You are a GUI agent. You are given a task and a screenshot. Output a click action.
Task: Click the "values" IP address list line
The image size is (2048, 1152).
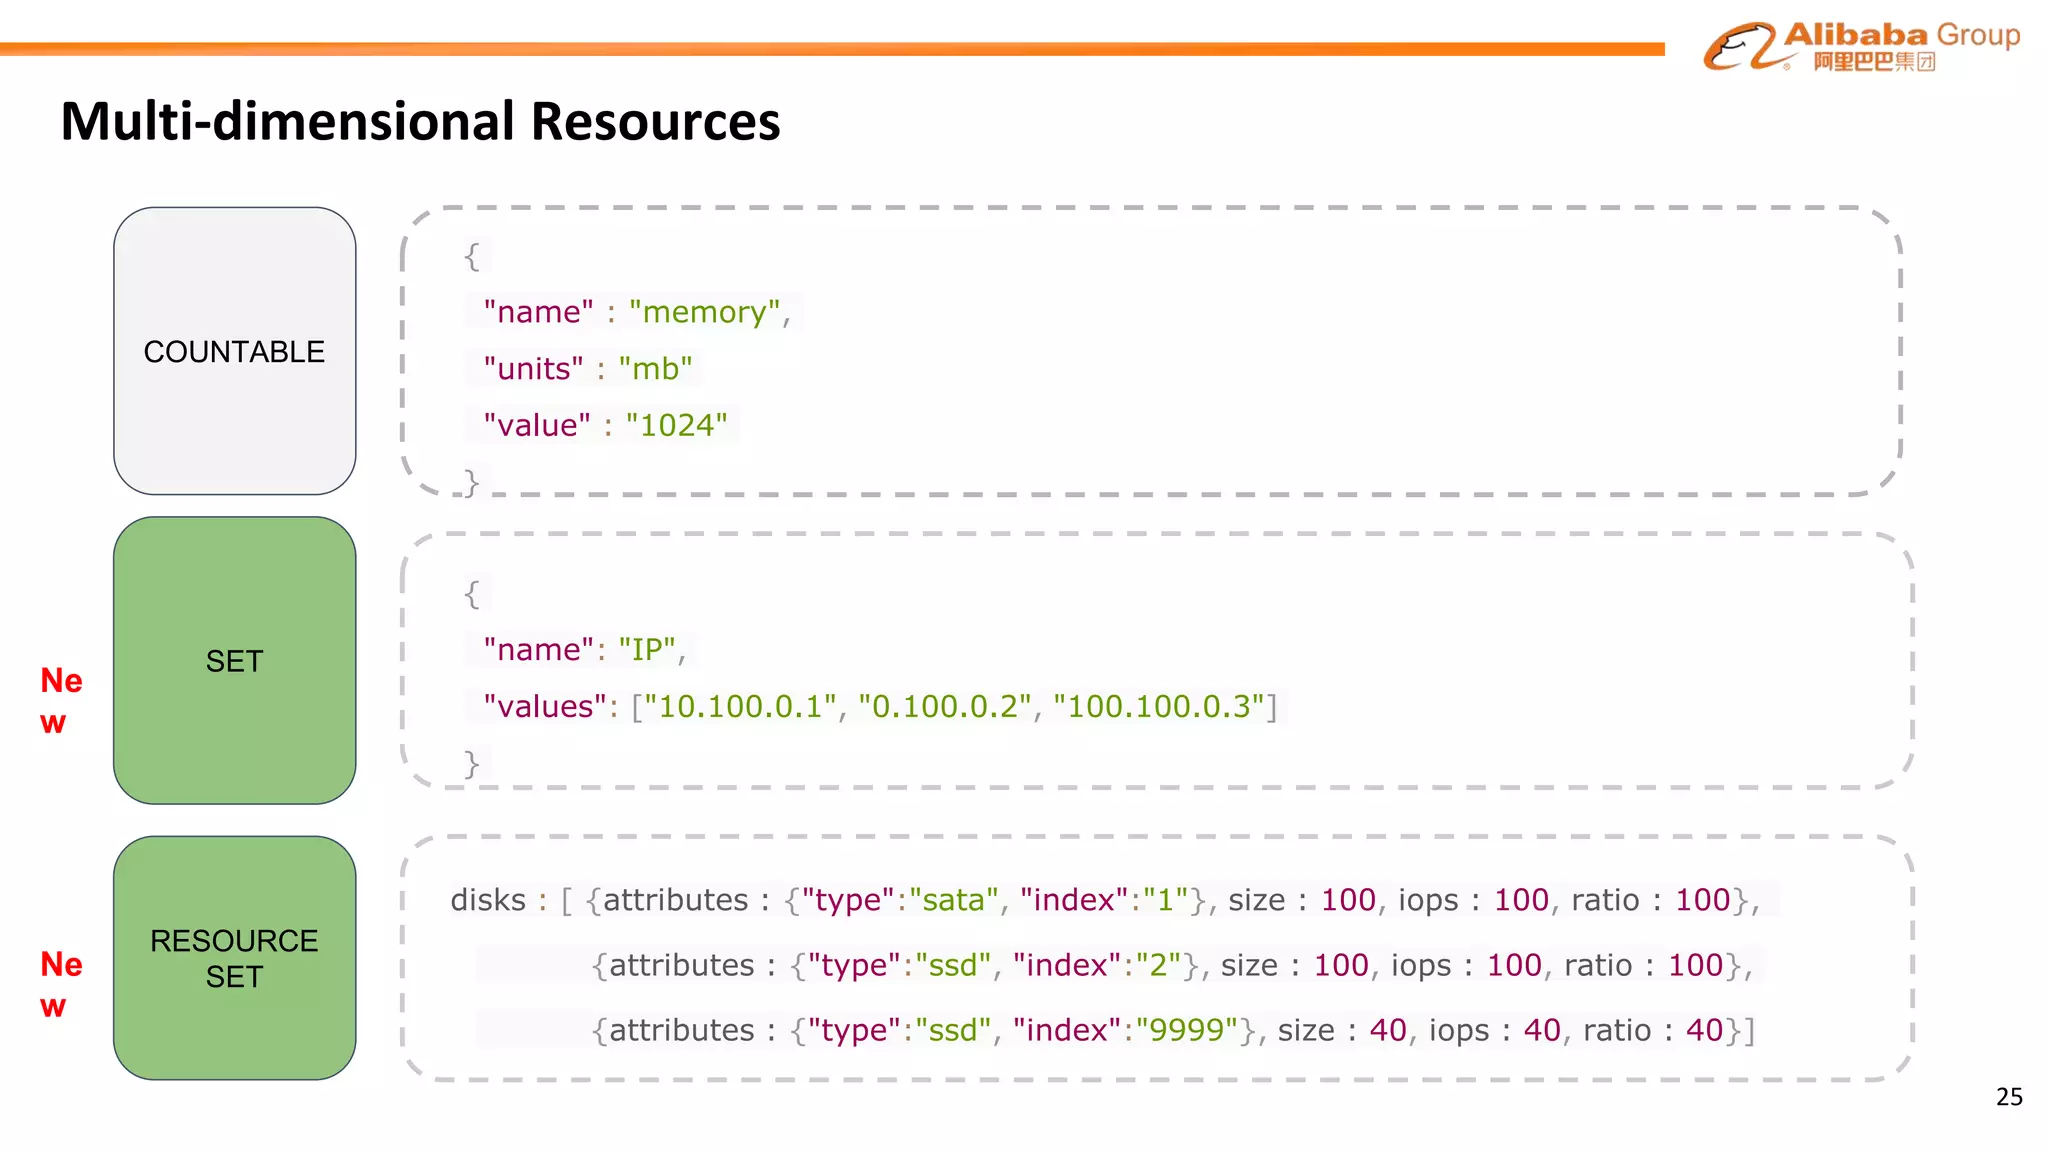click(x=880, y=707)
